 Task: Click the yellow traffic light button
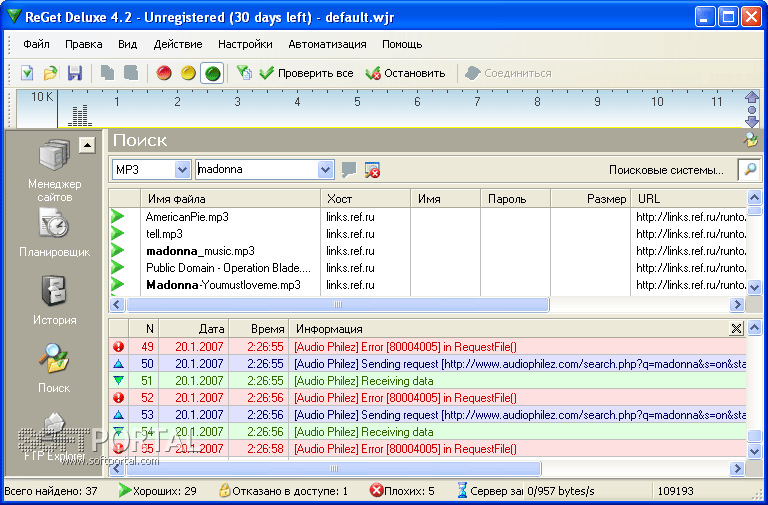pos(188,73)
